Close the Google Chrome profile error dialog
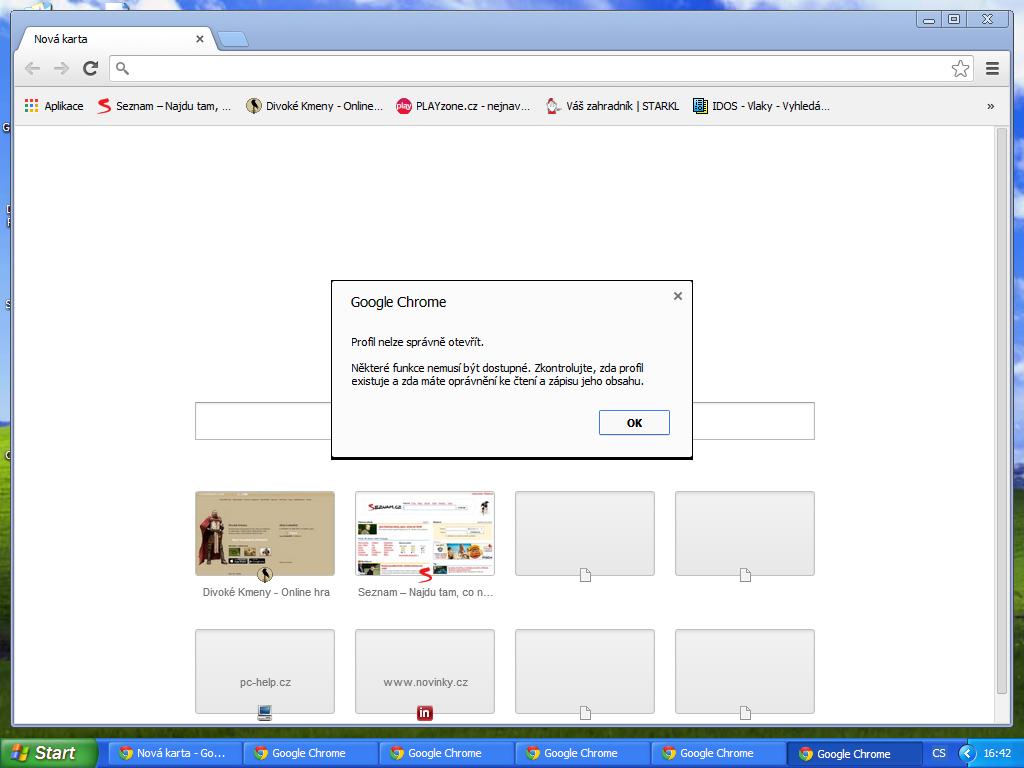Viewport: 1024px width, 768px height. [678, 296]
